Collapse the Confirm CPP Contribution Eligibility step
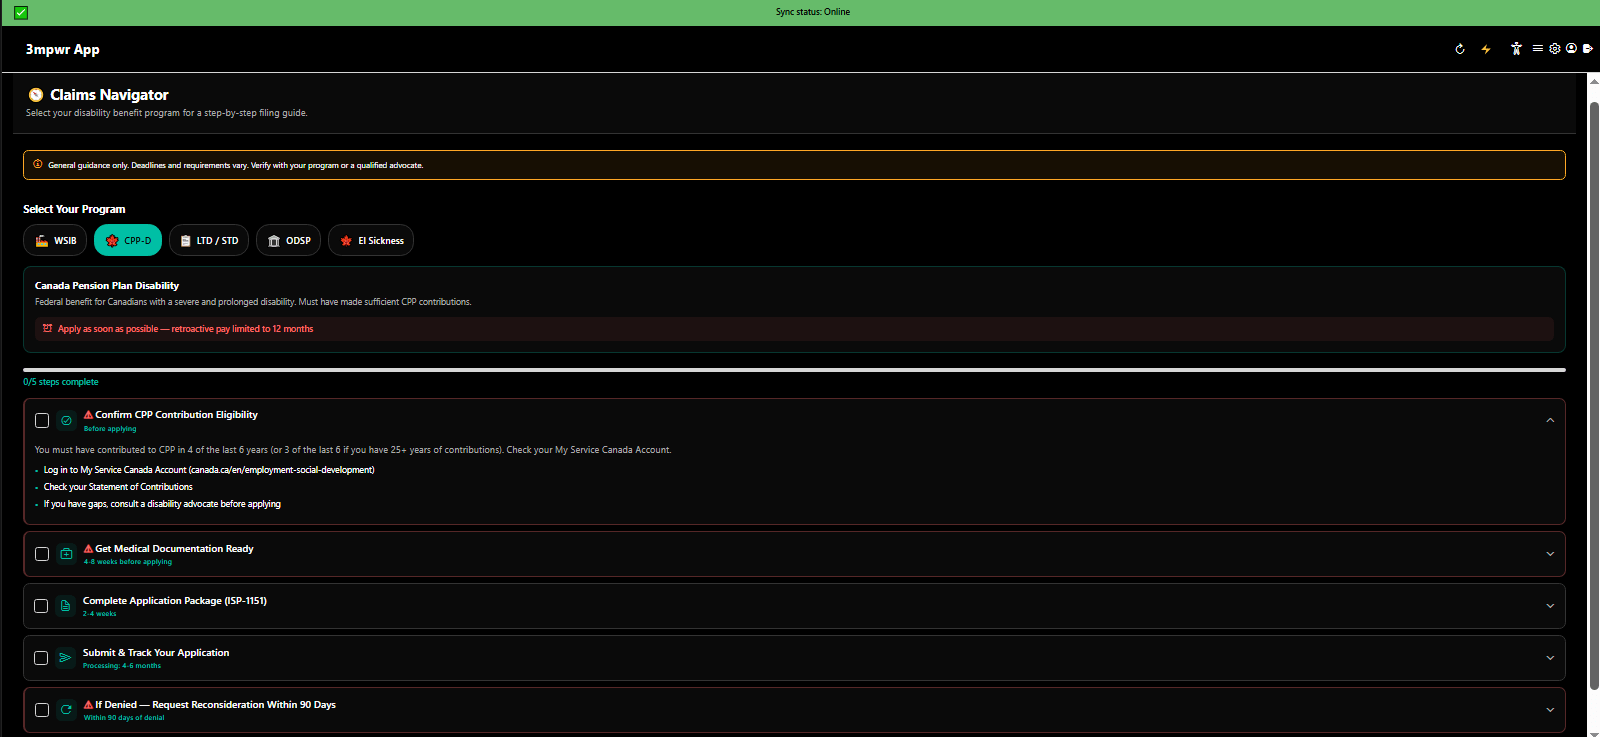The height and width of the screenshot is (737, 1600). tap(1550, 420)
